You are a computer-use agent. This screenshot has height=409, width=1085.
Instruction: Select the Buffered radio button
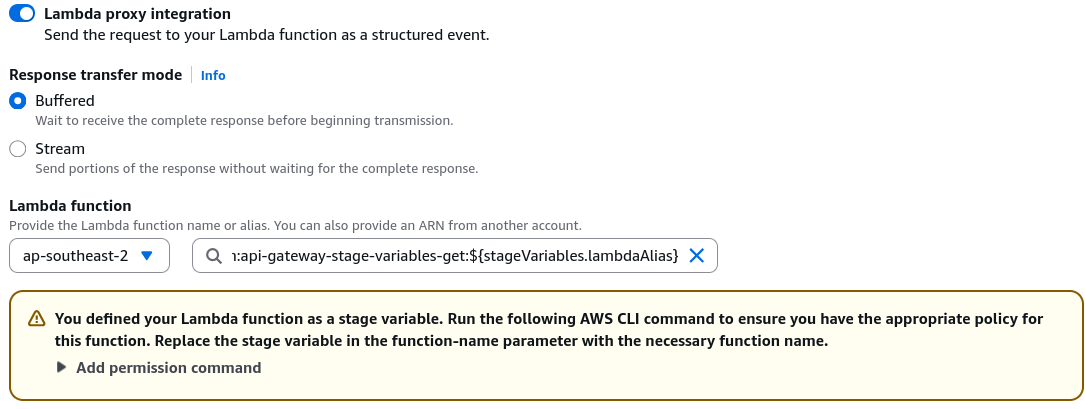18,101
